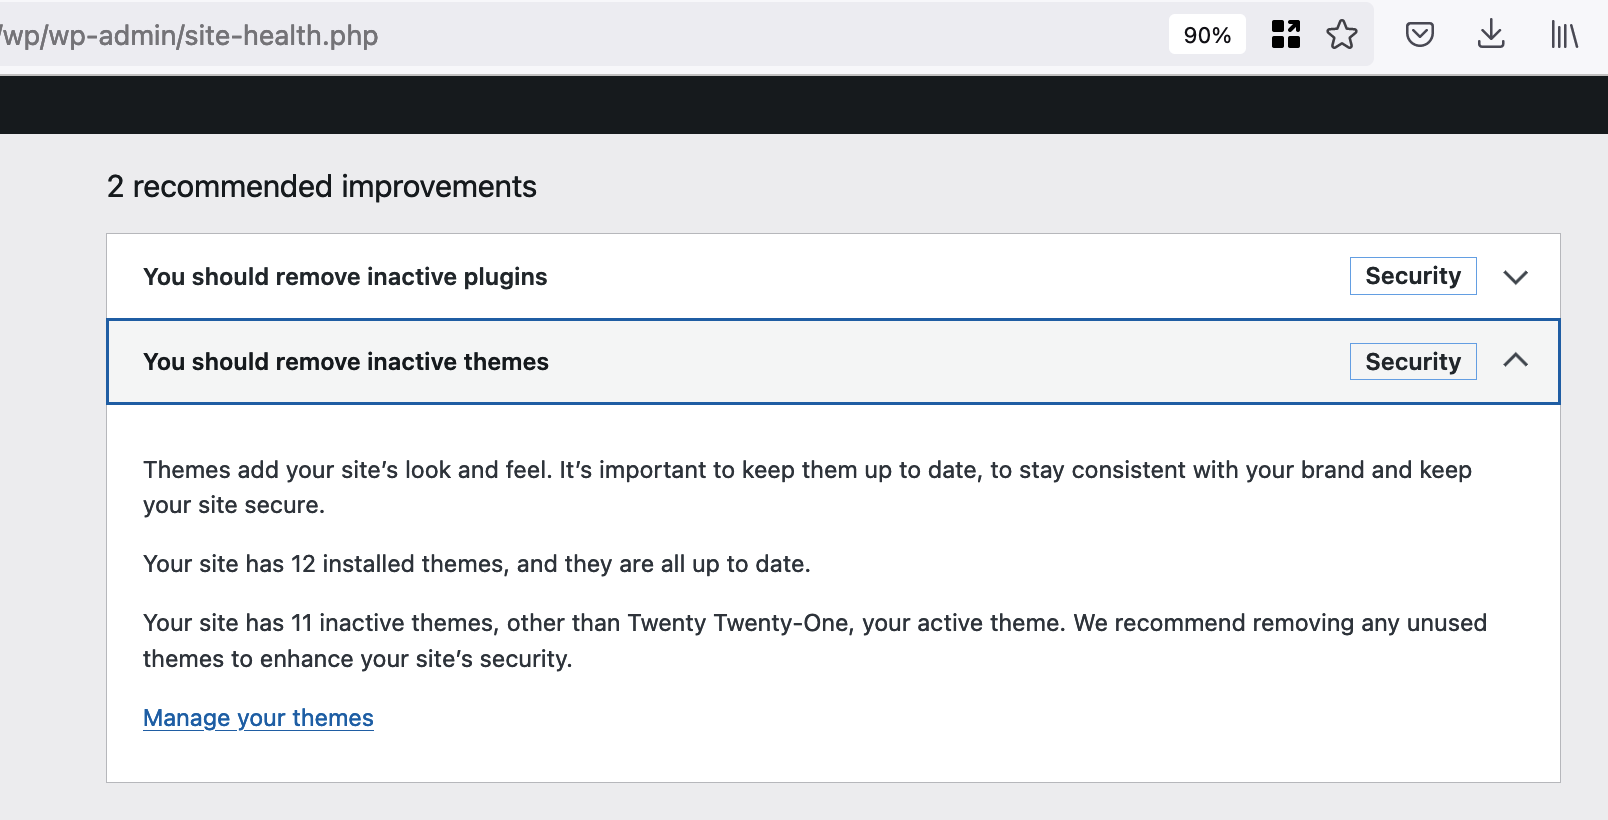This screenshot has width=1608, height=820.
Task: Click the grid icon in the address bar
Action: tap(1286, 35)
